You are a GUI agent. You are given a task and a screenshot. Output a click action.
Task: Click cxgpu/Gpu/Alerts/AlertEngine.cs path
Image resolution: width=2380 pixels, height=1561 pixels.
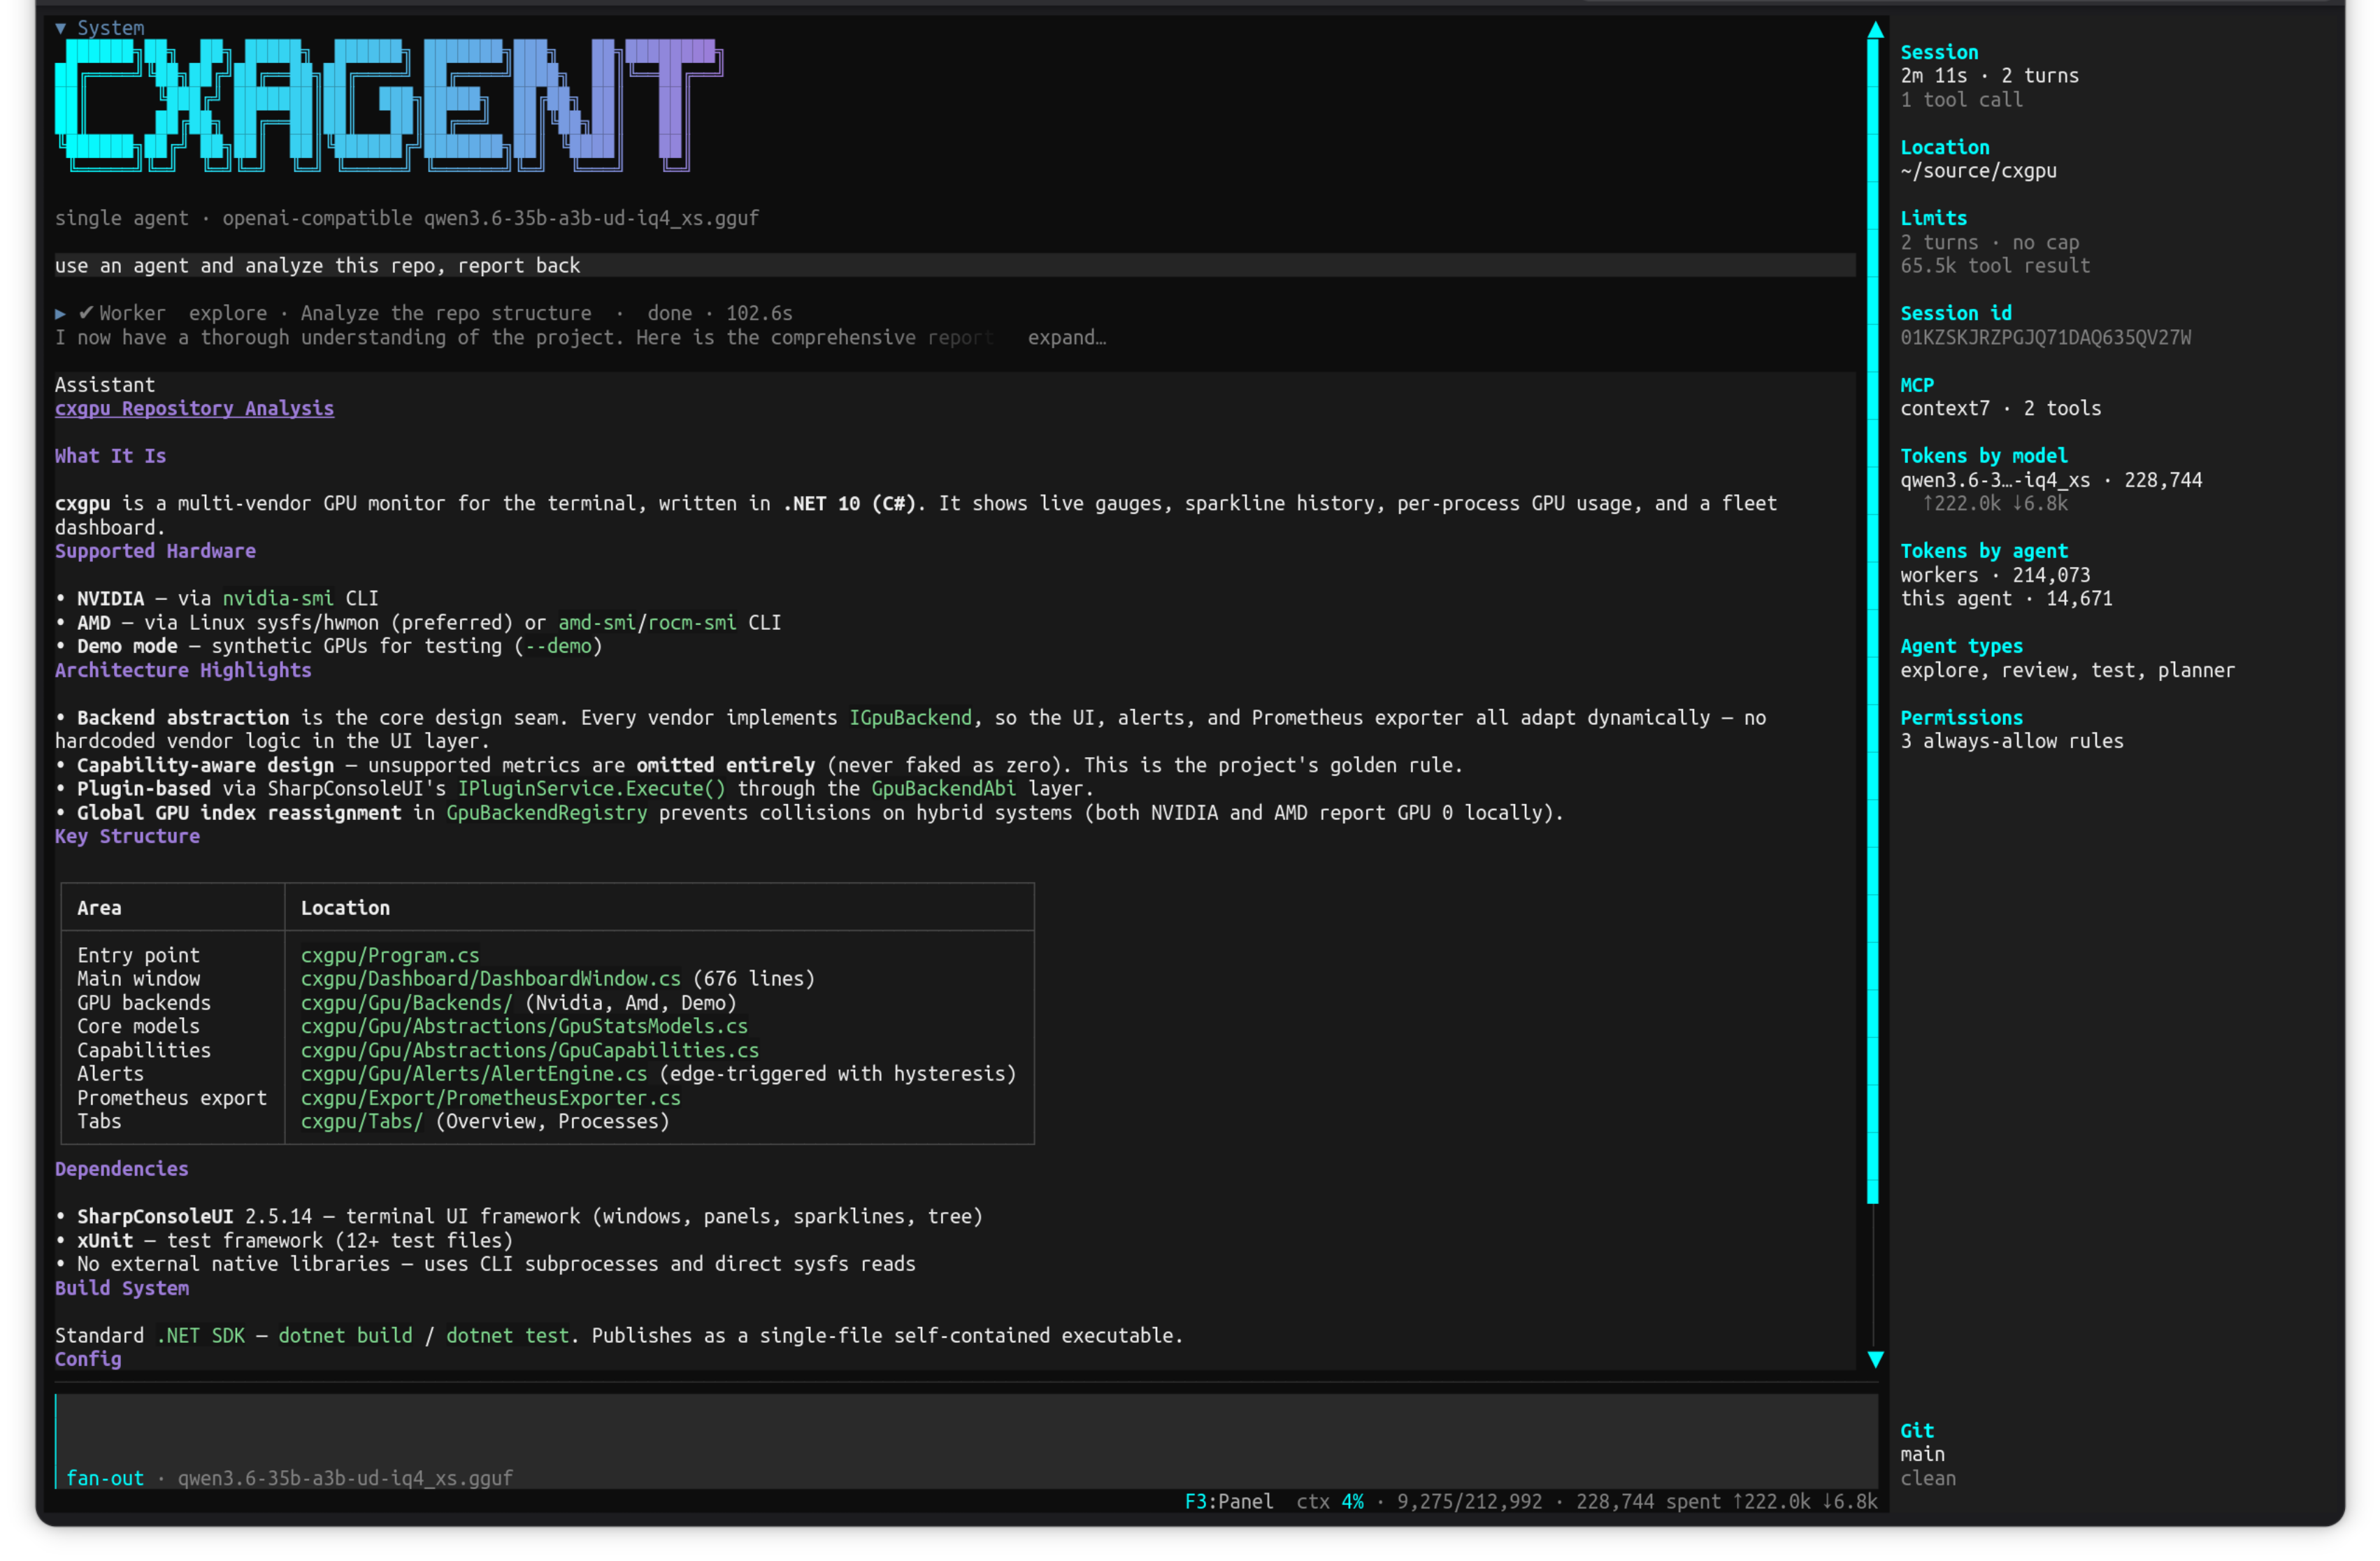[x=474, y=1073]
